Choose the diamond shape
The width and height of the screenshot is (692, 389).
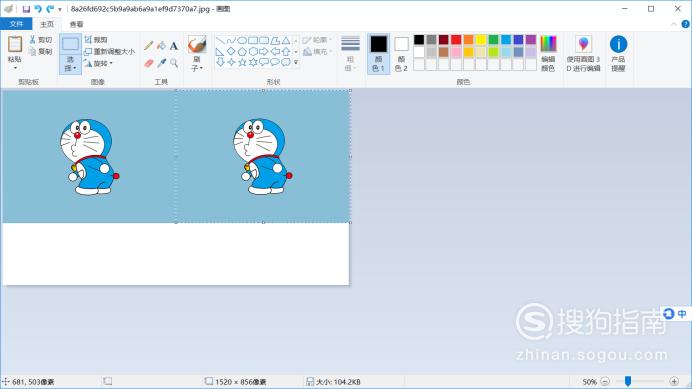231,52
